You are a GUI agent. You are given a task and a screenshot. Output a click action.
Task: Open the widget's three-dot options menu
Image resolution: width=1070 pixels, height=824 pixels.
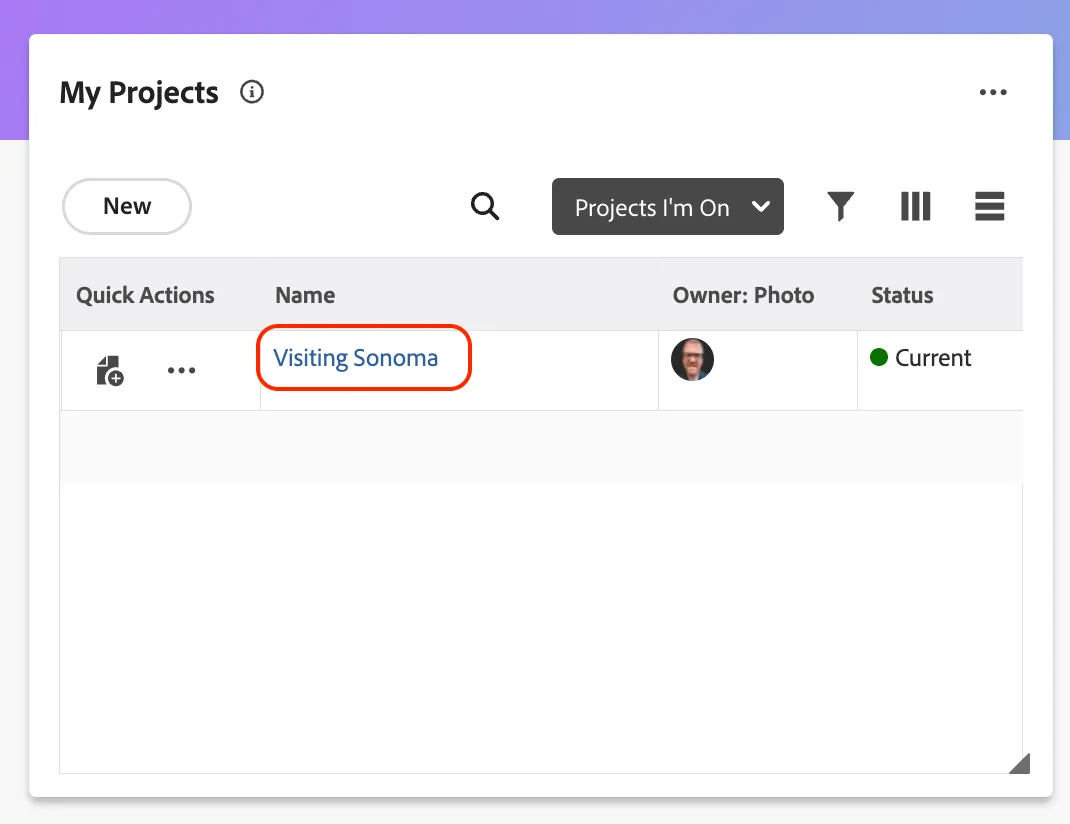tap(993, 92)
